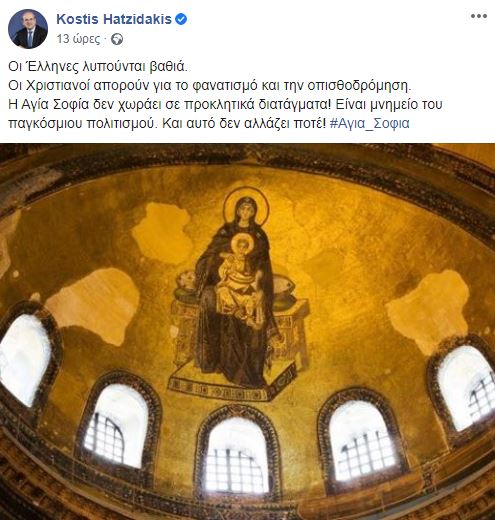Open the three-dots post options menu
495x520 pixels.
click(x=478, y=16)
